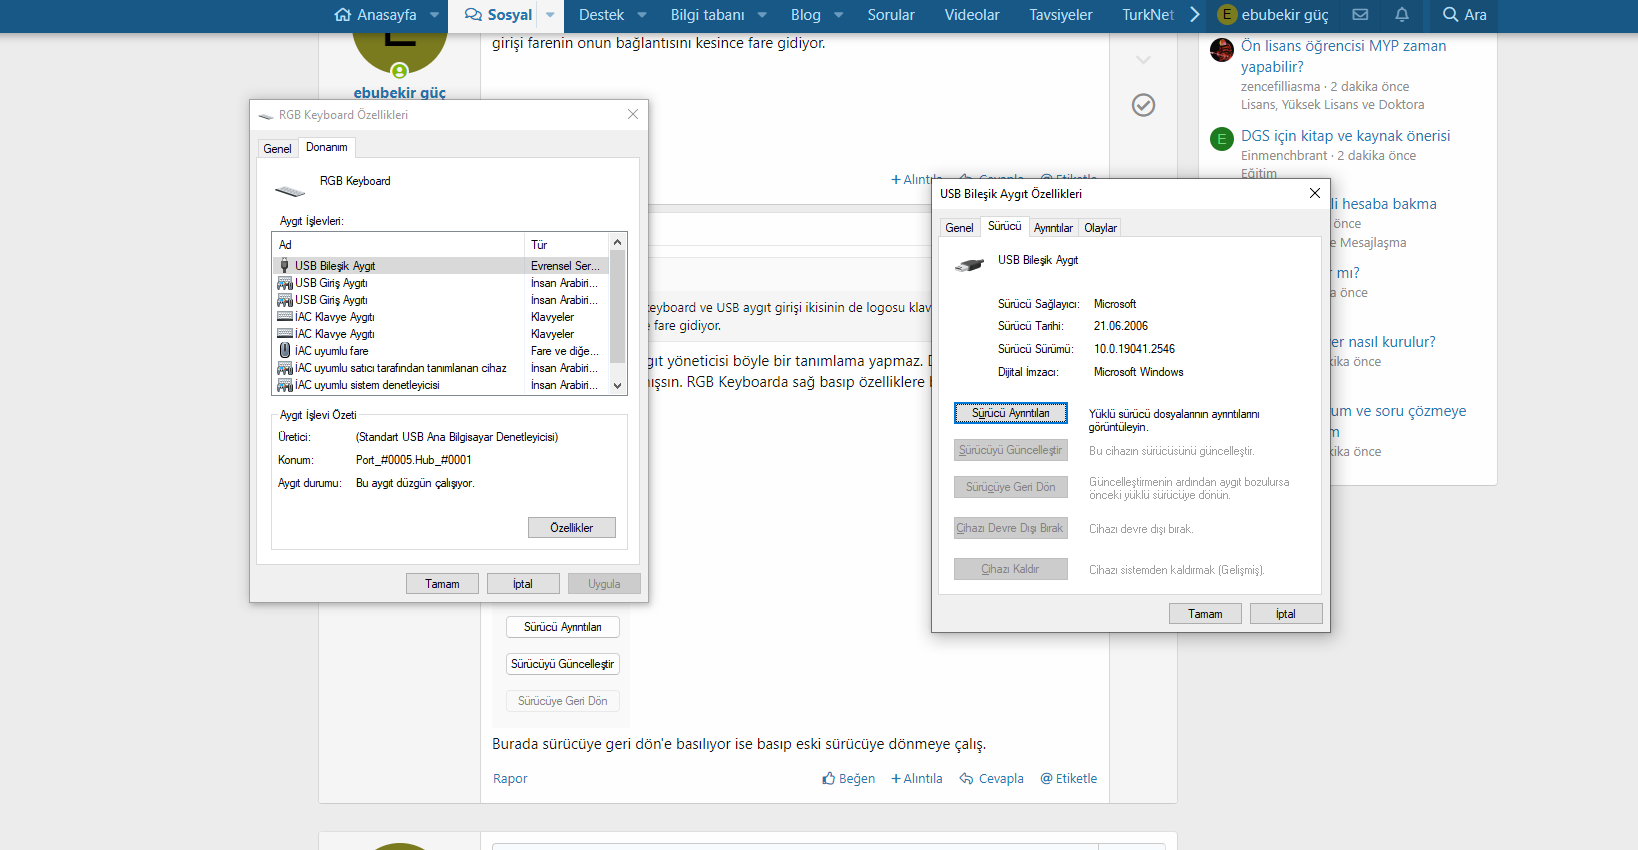Click the round E avatar in the navbar

(1227, 15)
